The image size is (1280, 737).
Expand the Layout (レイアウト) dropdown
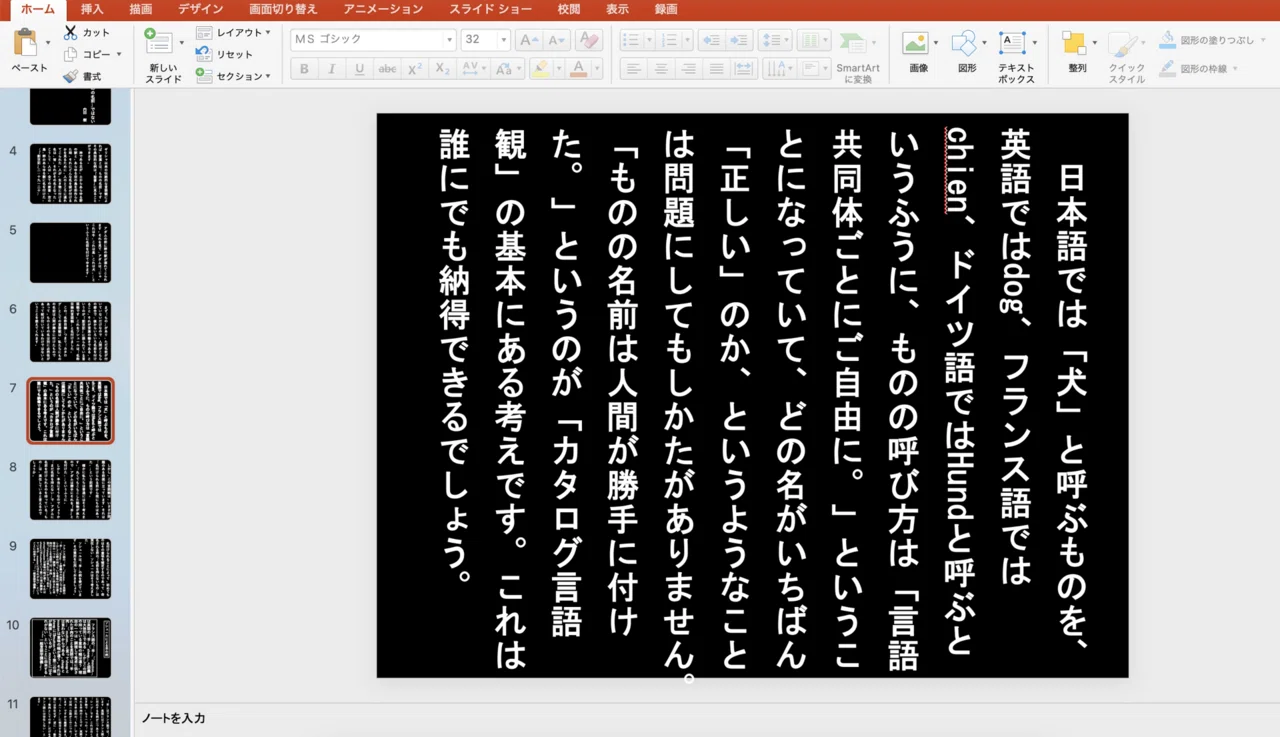pyautogui.click(x=268, y=33)
